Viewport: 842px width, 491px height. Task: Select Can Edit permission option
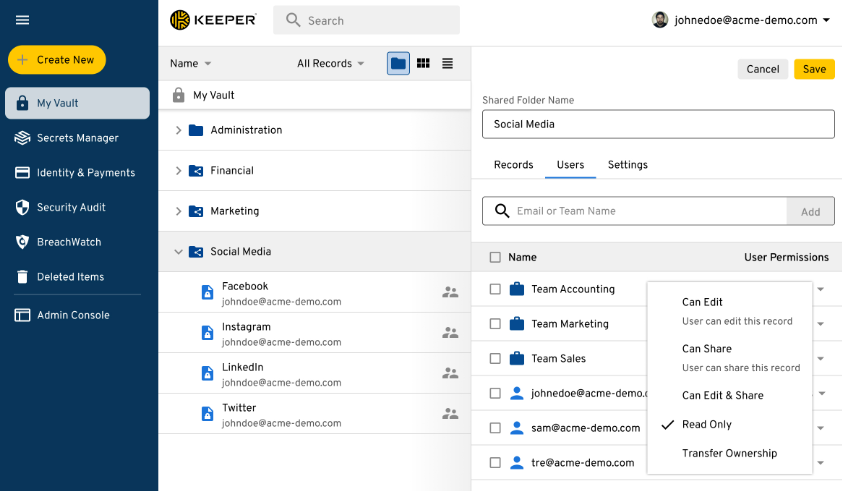[x=729, y=311]
